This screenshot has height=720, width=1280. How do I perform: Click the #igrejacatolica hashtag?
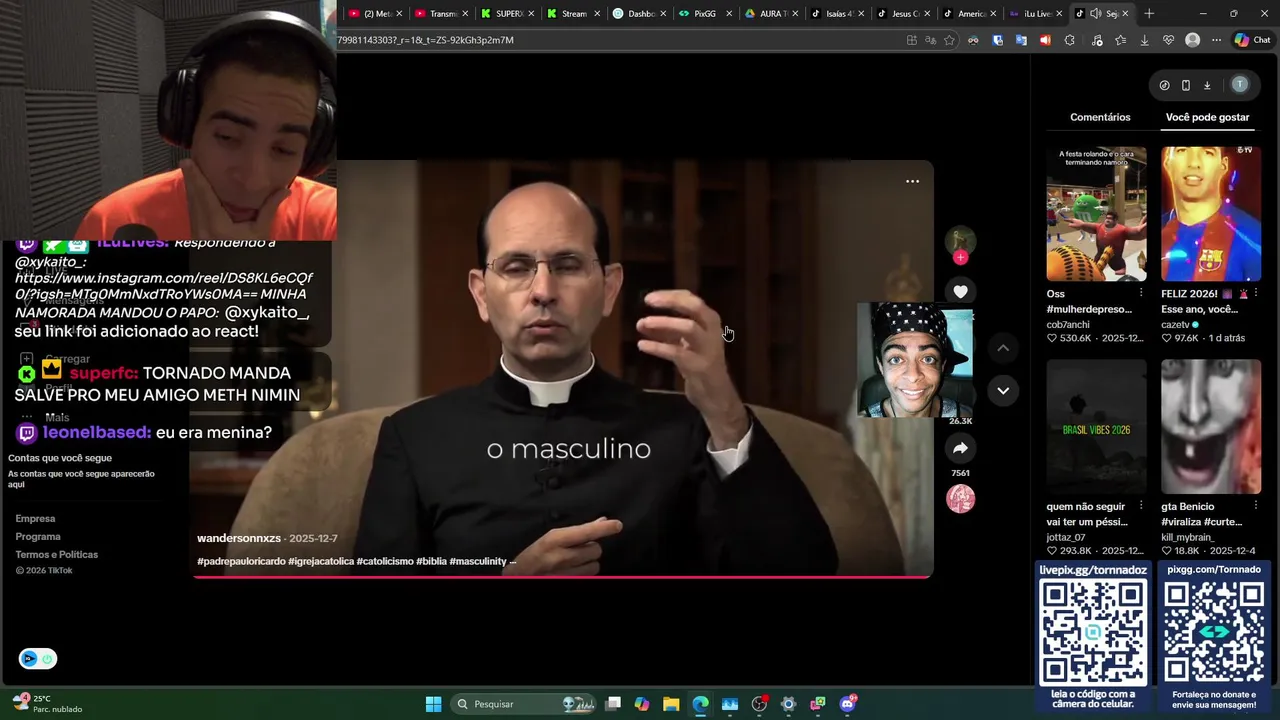click(x=321, y=562)
